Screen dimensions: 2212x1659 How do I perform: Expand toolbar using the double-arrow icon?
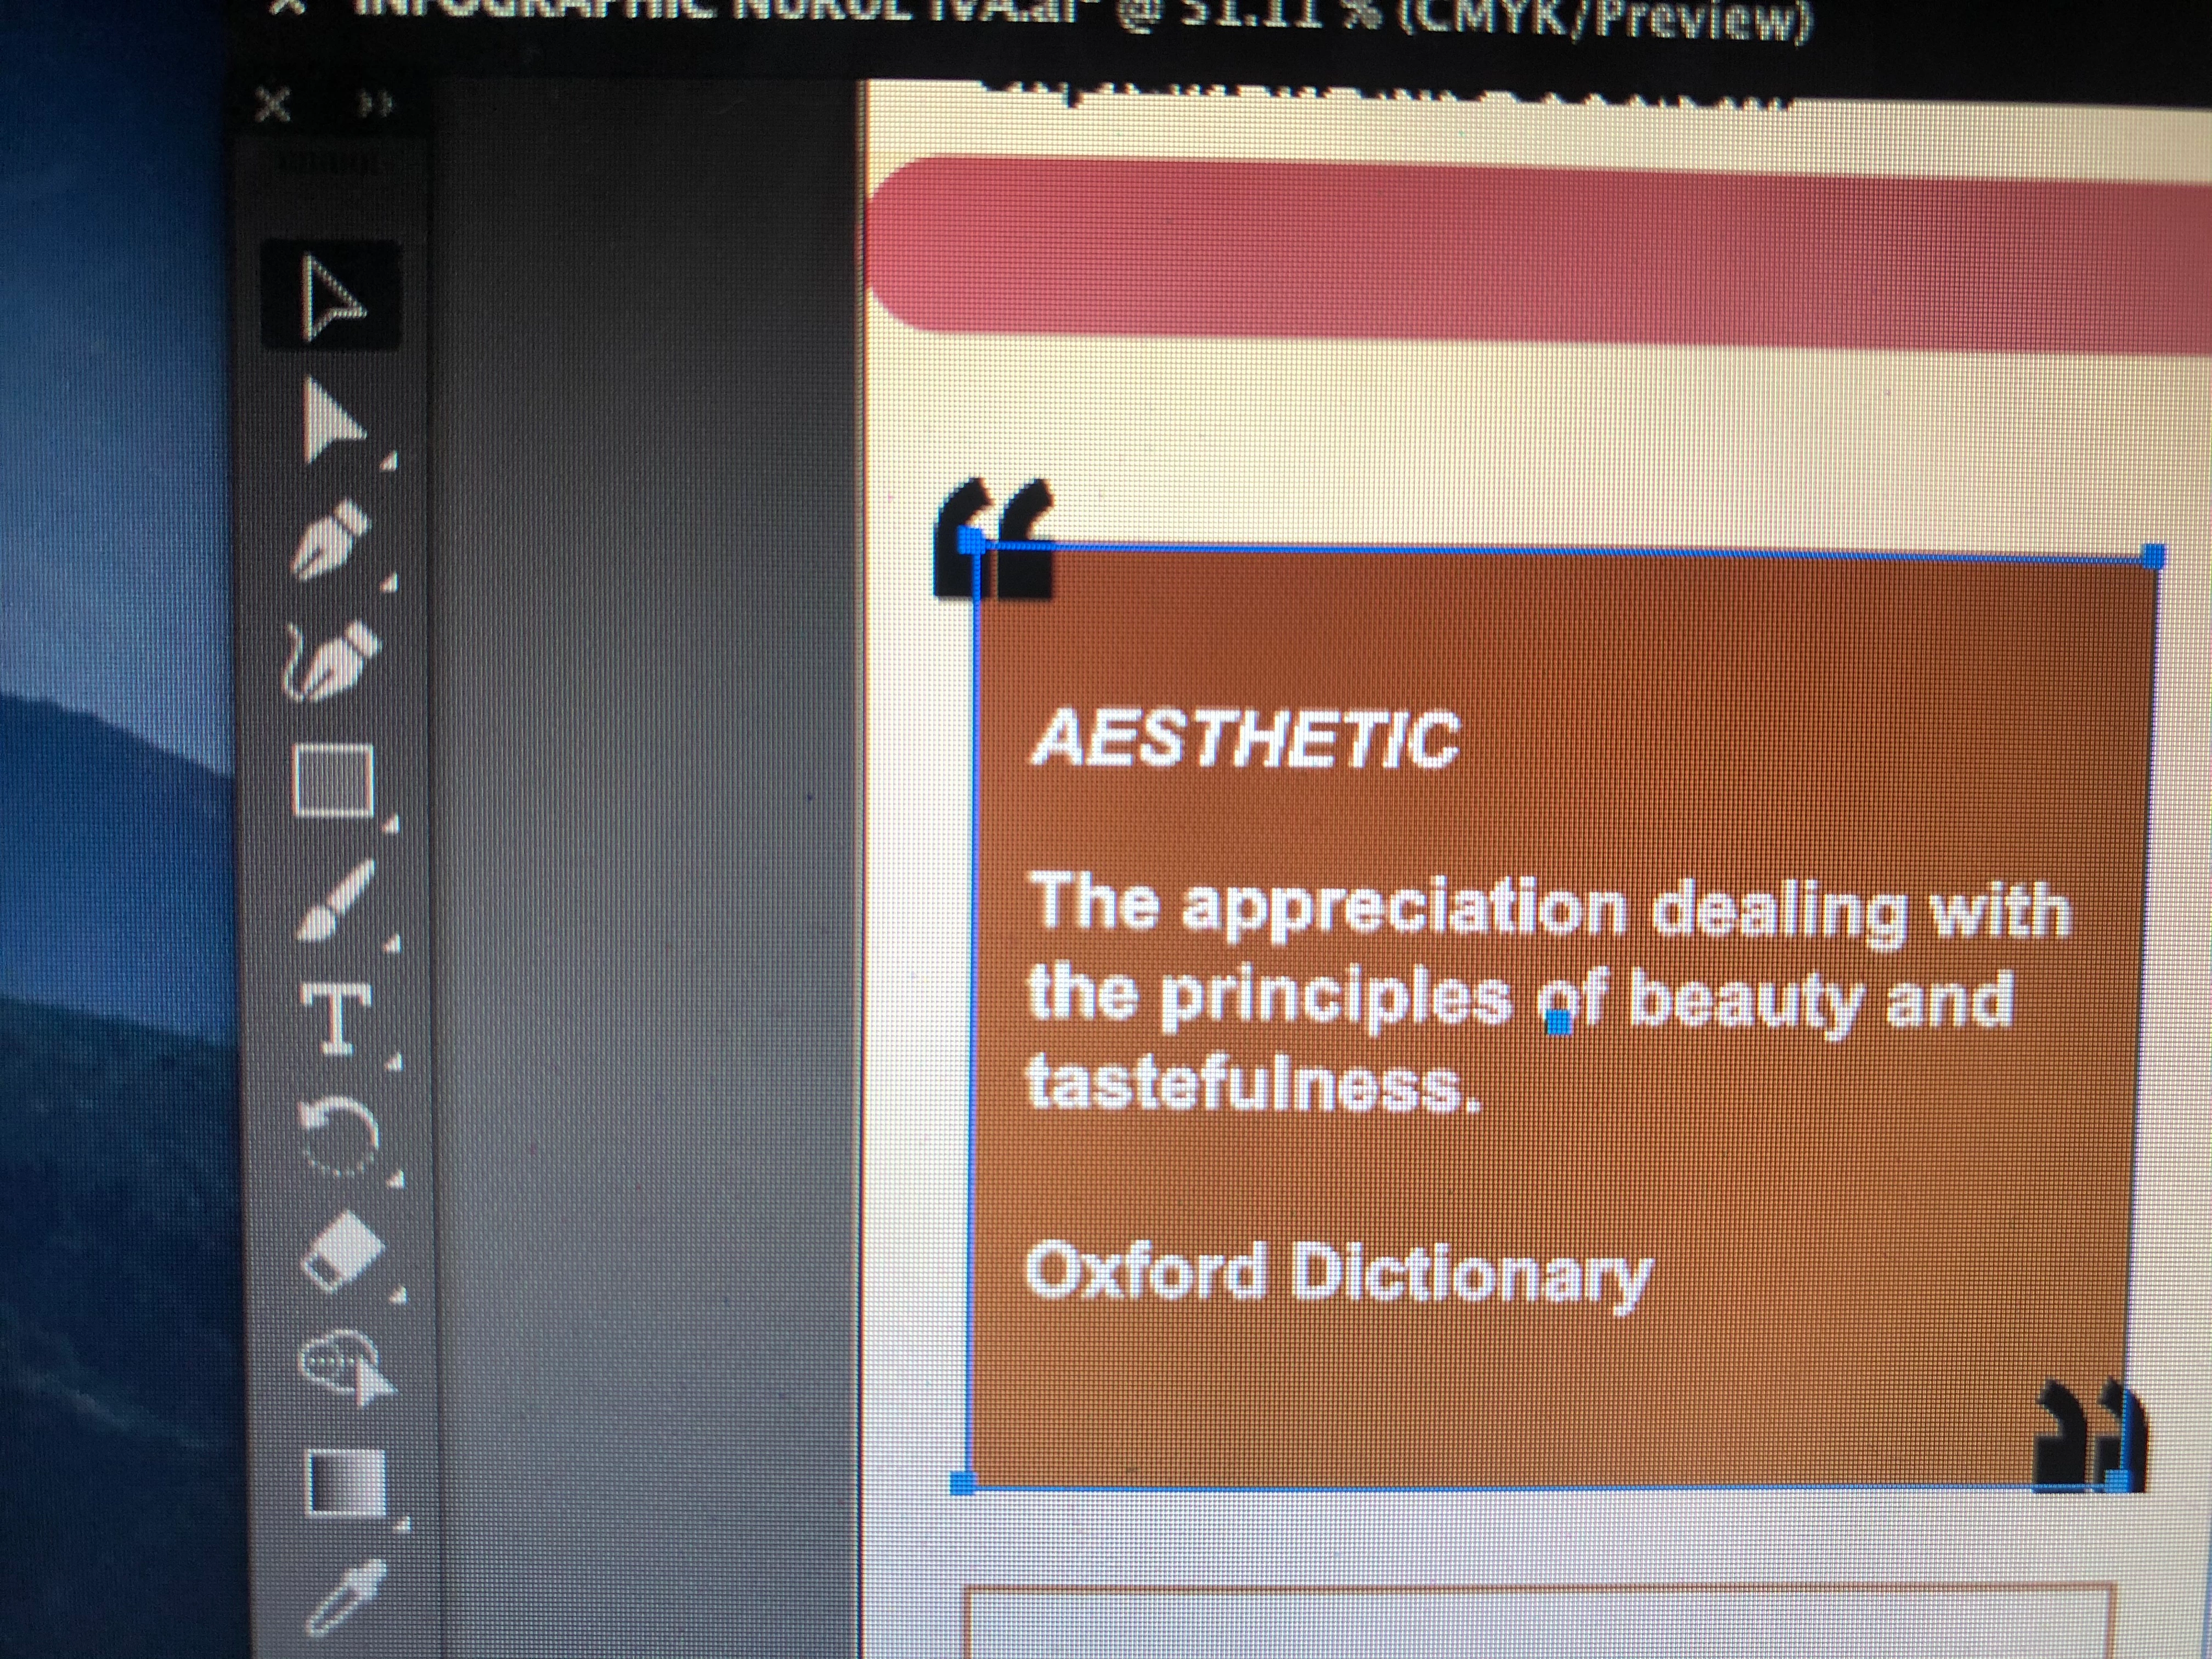pos(377,104)
